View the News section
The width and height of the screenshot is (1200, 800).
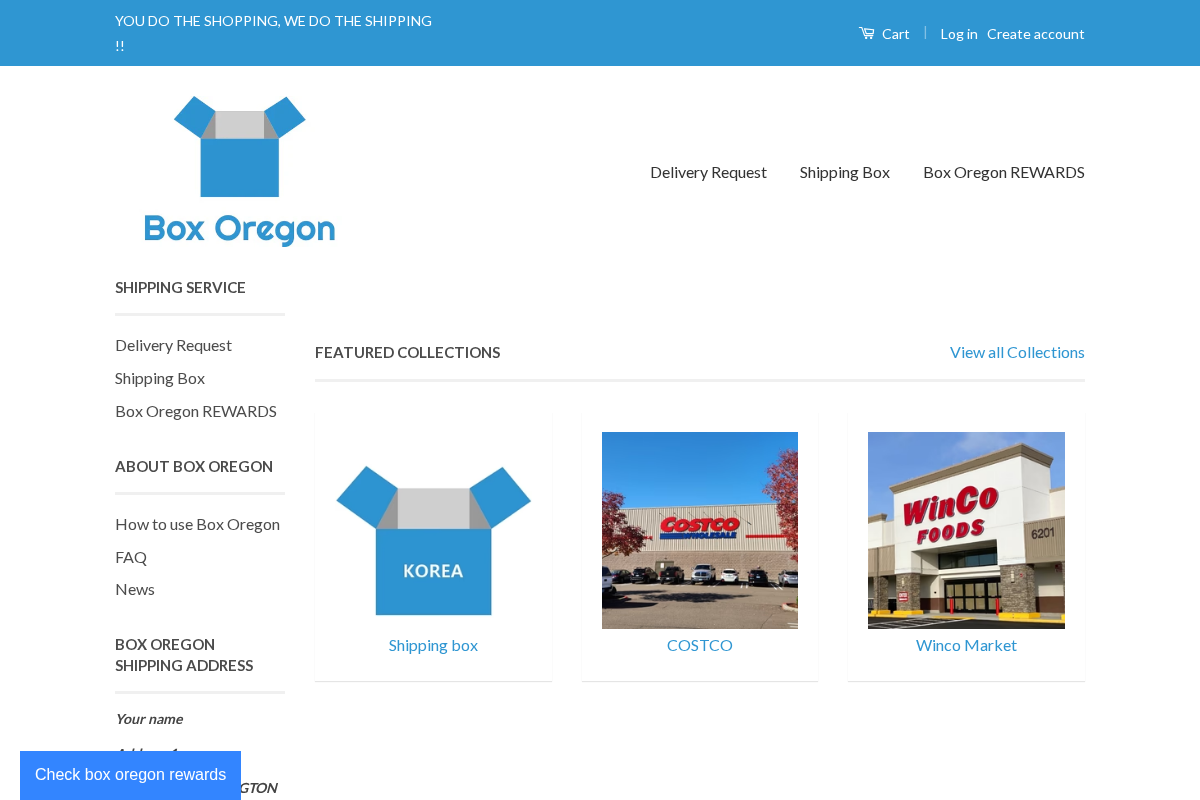tap(135, 589)
